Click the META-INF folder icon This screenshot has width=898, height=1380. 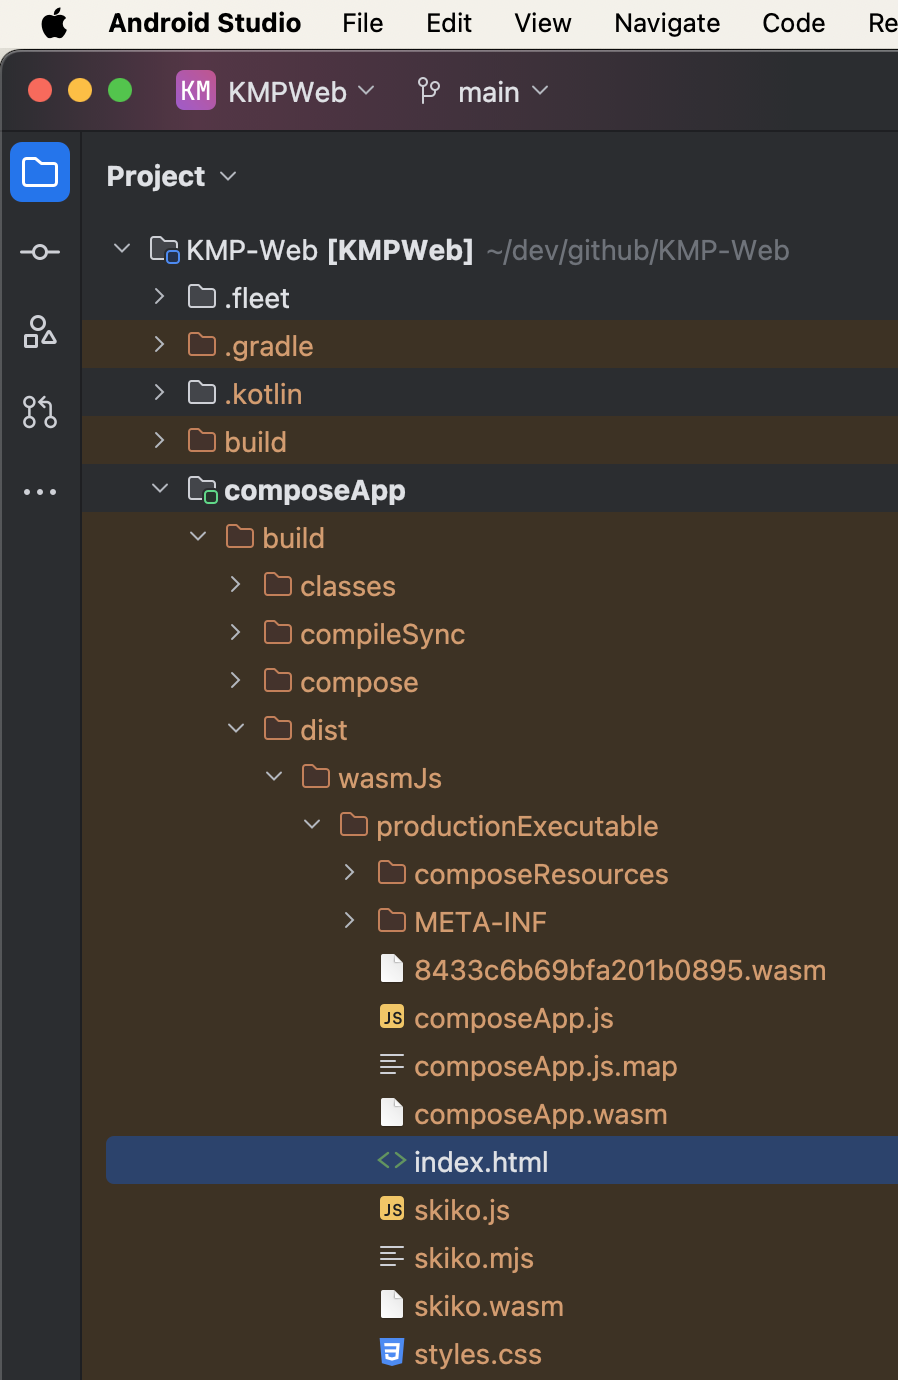click(392, 921)
